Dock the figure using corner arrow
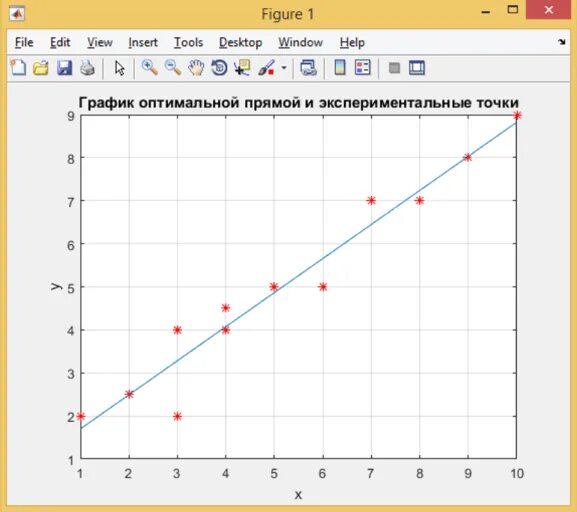 click(x=562, y=42)
